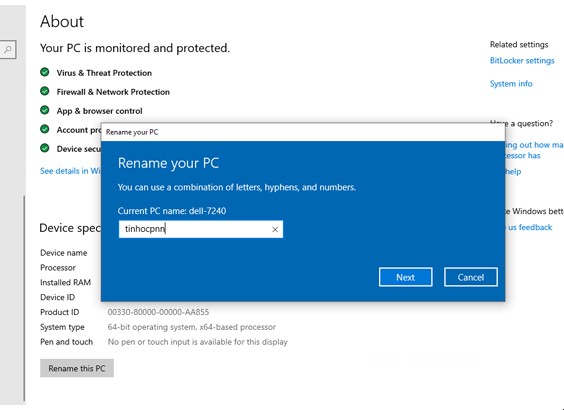Image resolution: width=564 pixels, height=410 pixels.
Task: Click App & browser control label
Action: click(x=99, y=111)
